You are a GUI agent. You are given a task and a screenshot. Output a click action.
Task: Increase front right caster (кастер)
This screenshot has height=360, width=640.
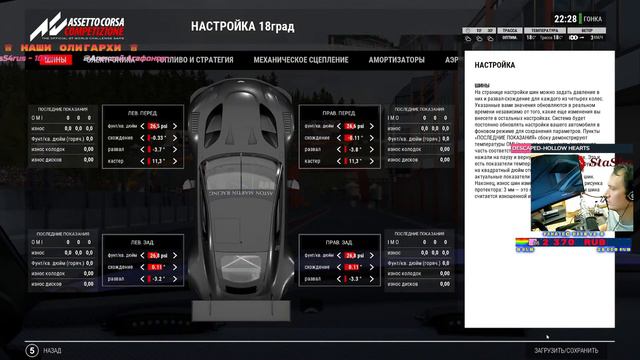[371, 161]
